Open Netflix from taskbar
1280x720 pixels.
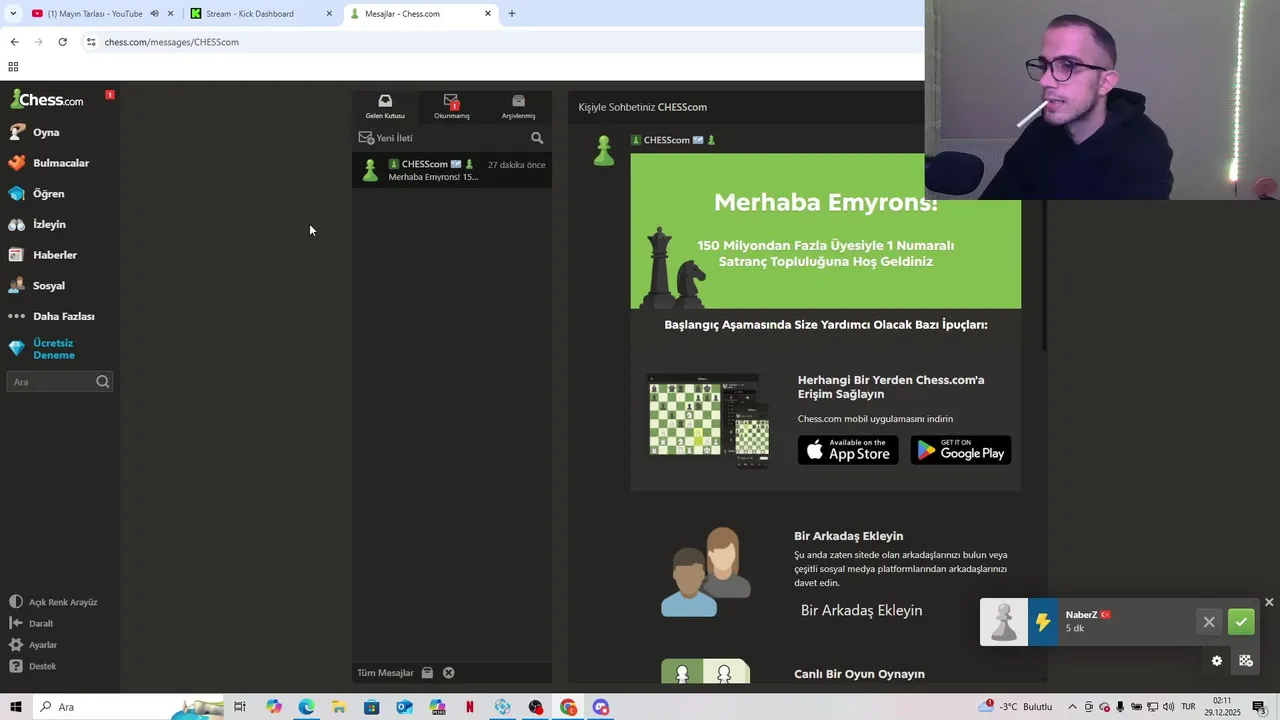pos(470,707)
